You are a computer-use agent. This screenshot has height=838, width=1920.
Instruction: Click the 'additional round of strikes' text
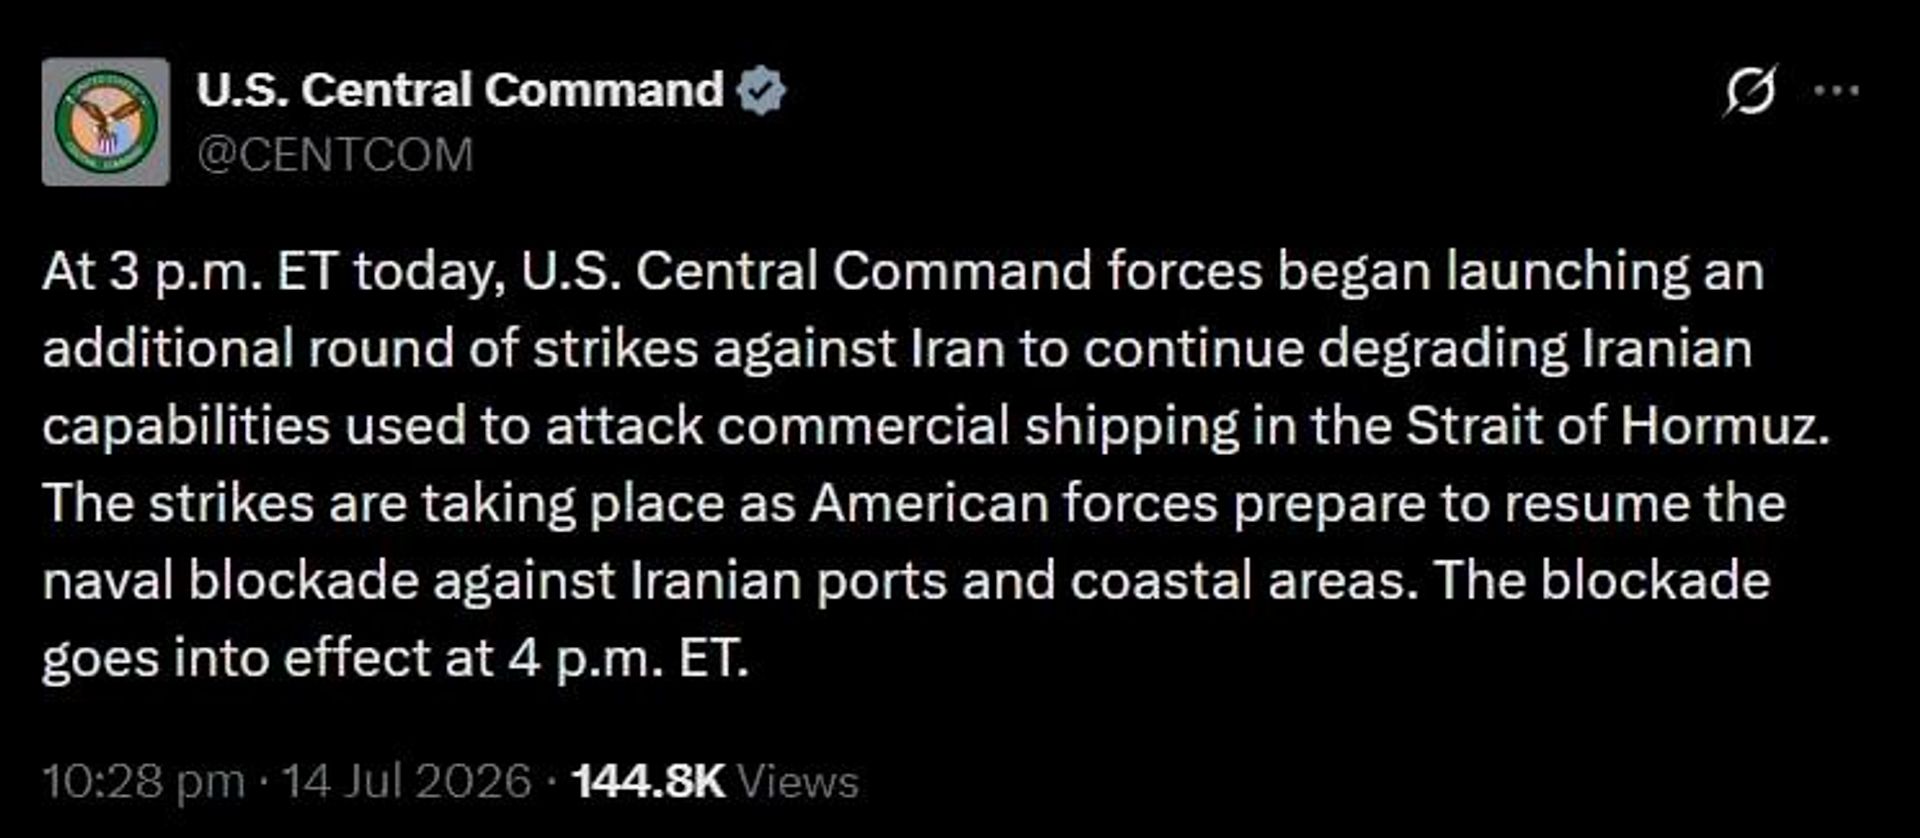(370, 349)
